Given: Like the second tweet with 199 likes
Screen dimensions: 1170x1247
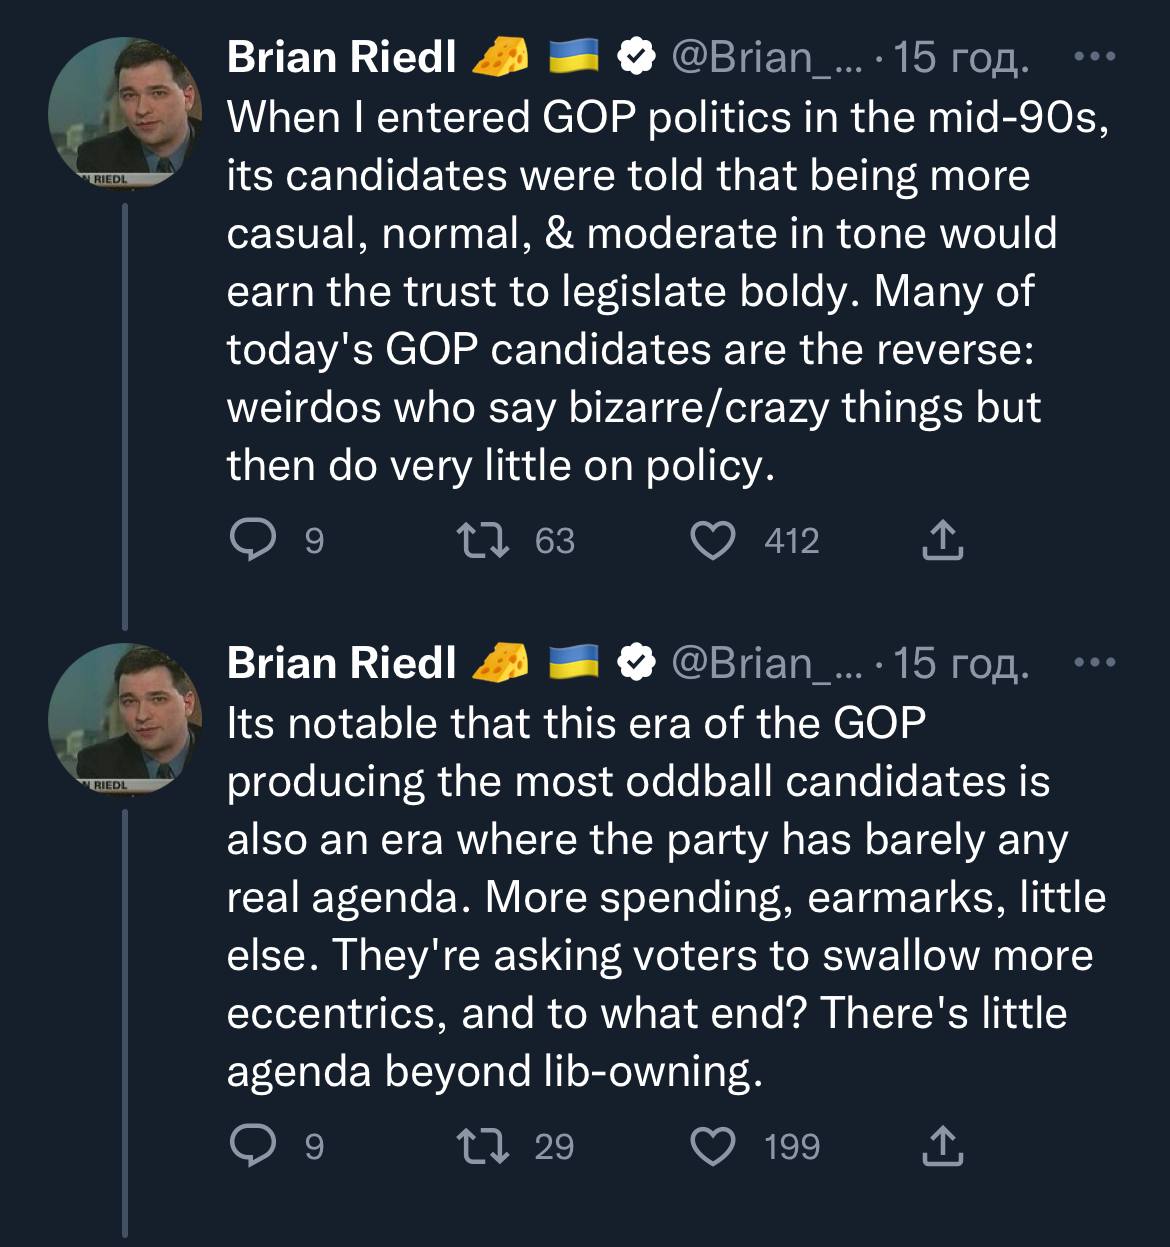Looking at the screenshot, I should tap(713, 1146).
